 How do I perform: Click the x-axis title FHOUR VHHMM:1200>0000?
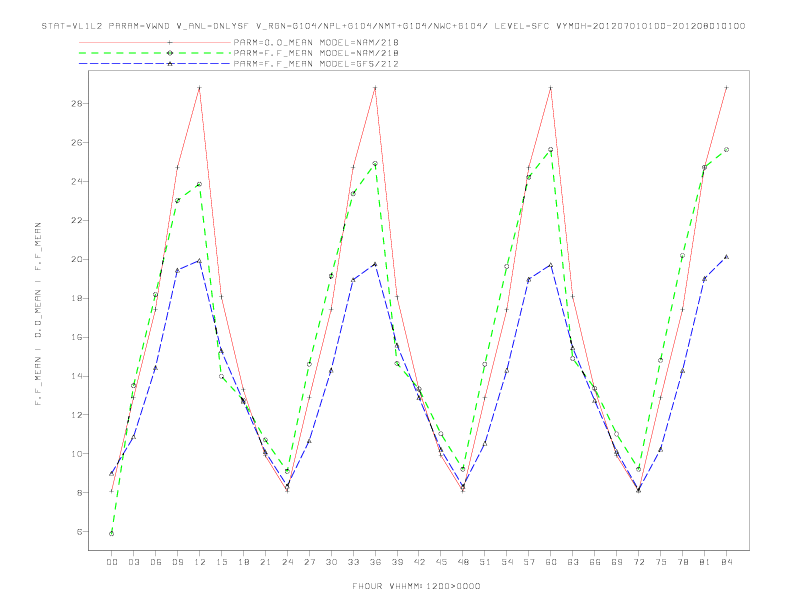pos(416,586)
